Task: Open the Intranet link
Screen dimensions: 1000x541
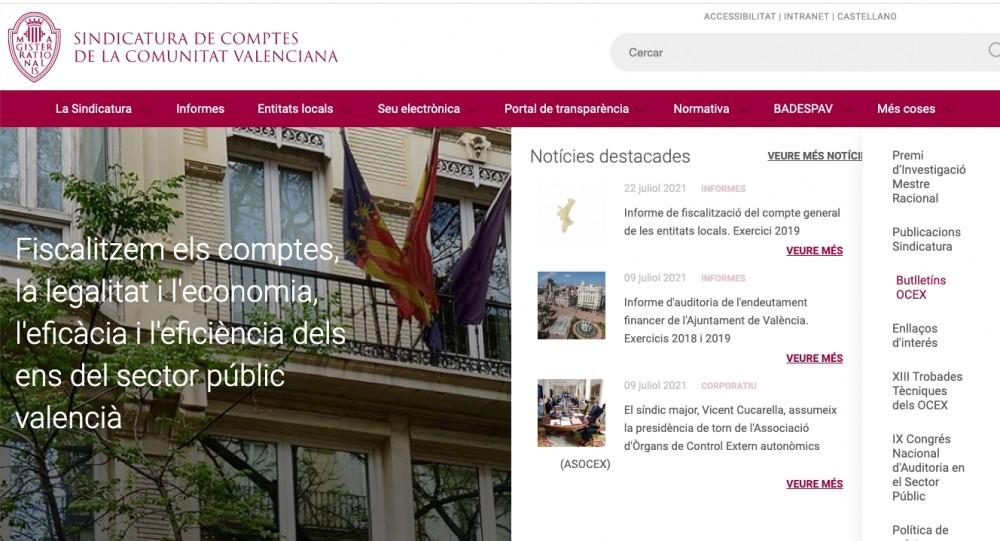Action: 806,17
